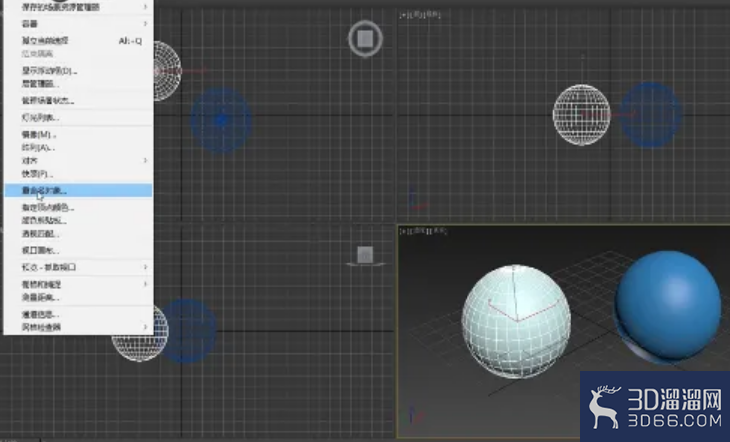The height and width of the screenshot is (442, 730).
Task: Select the white wireframe sphere in perspective view
Action: coord(516,321)
